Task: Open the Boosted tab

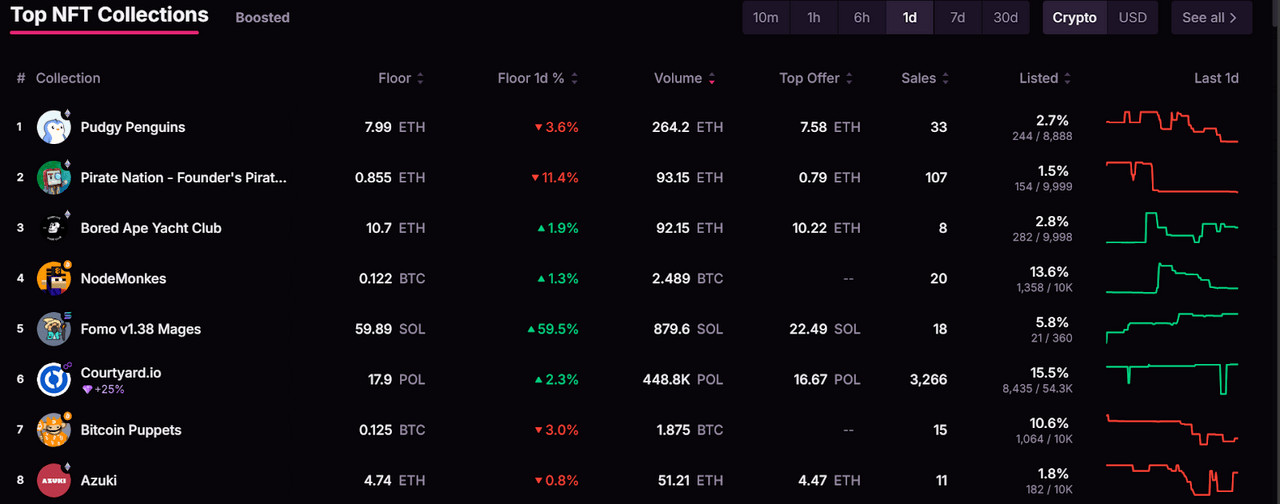Action: pos(262,18)
